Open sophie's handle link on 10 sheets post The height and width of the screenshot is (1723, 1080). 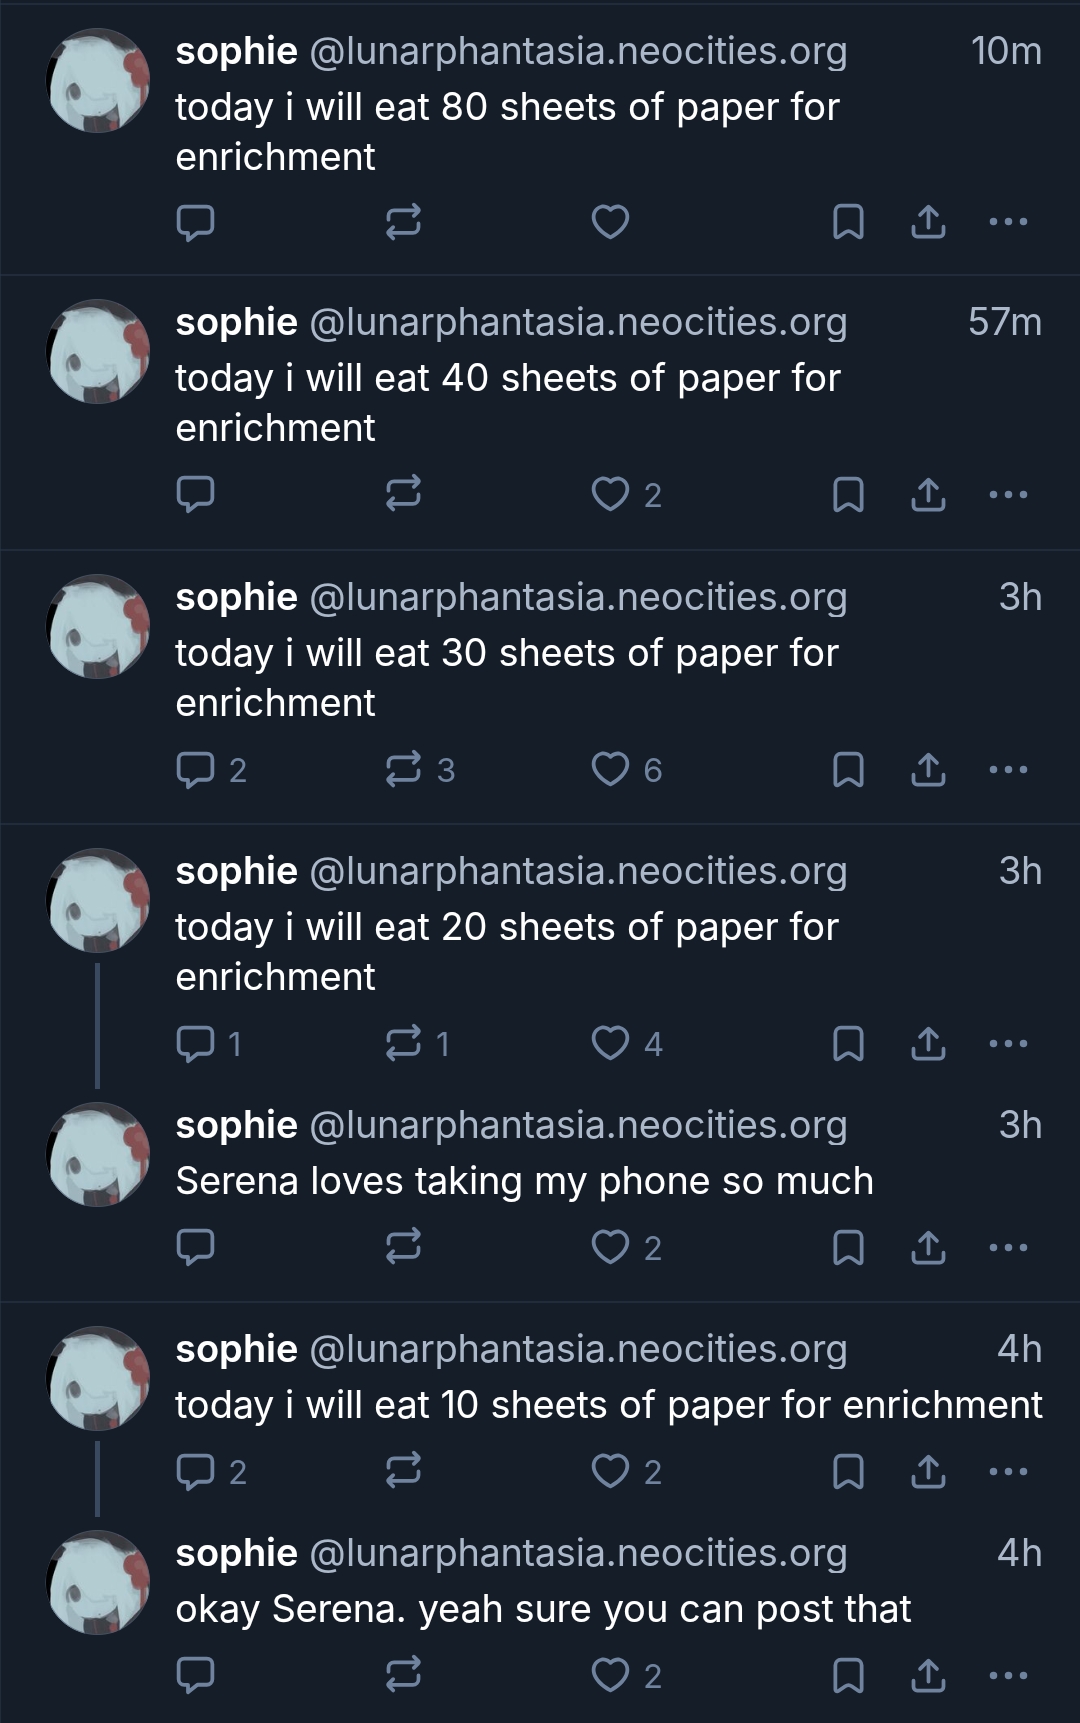click(578, 1349)
